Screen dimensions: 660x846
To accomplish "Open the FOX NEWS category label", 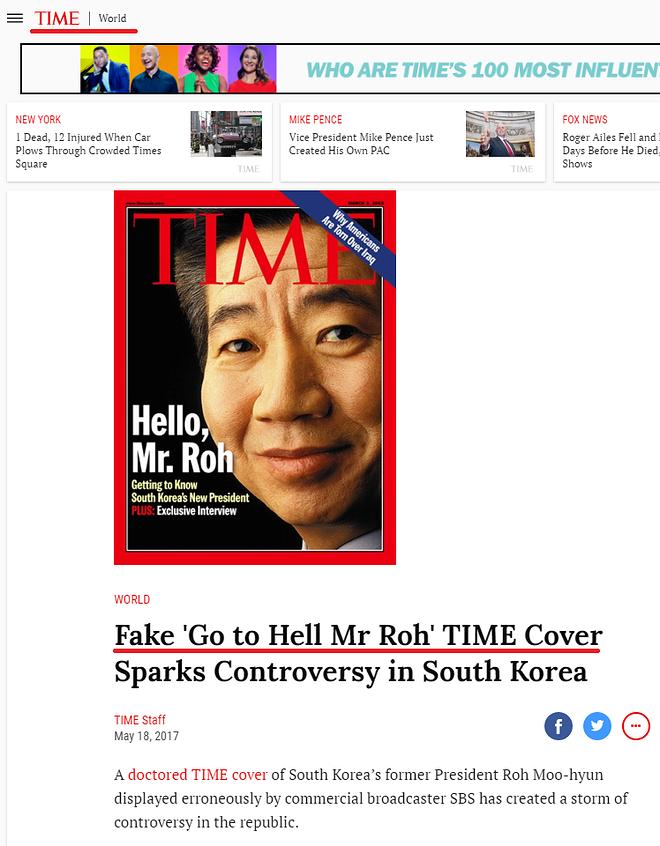I will (x=585, y=119).
